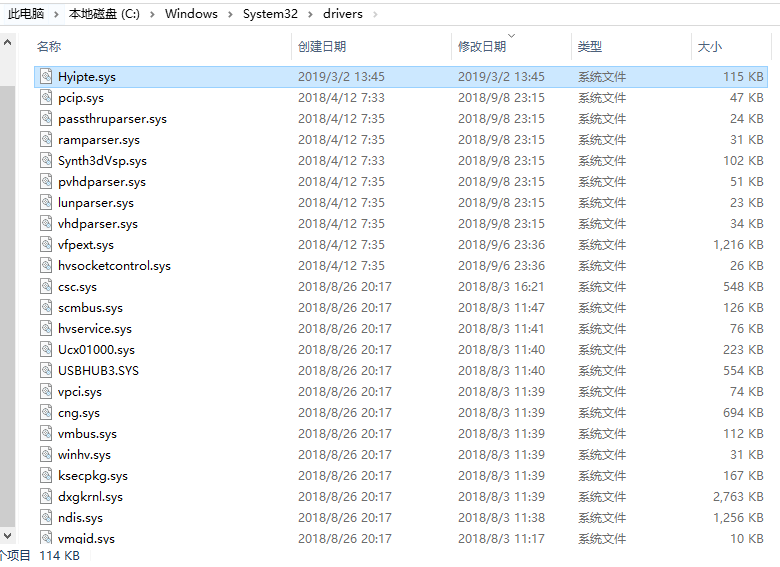Click the scroll up arrow of navigation pane
The width and height of the screenshot is (780, 567).
(7, 43)
